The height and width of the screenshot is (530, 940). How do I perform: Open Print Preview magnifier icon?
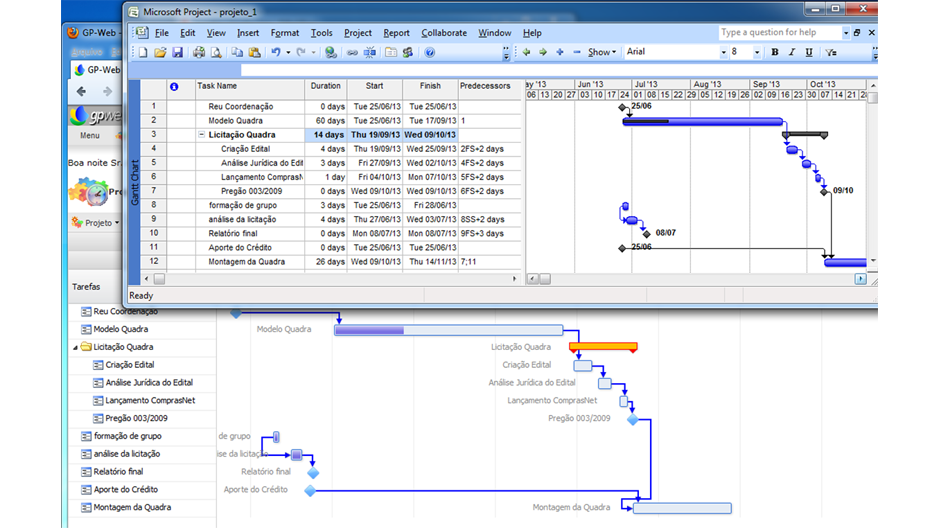216,53
